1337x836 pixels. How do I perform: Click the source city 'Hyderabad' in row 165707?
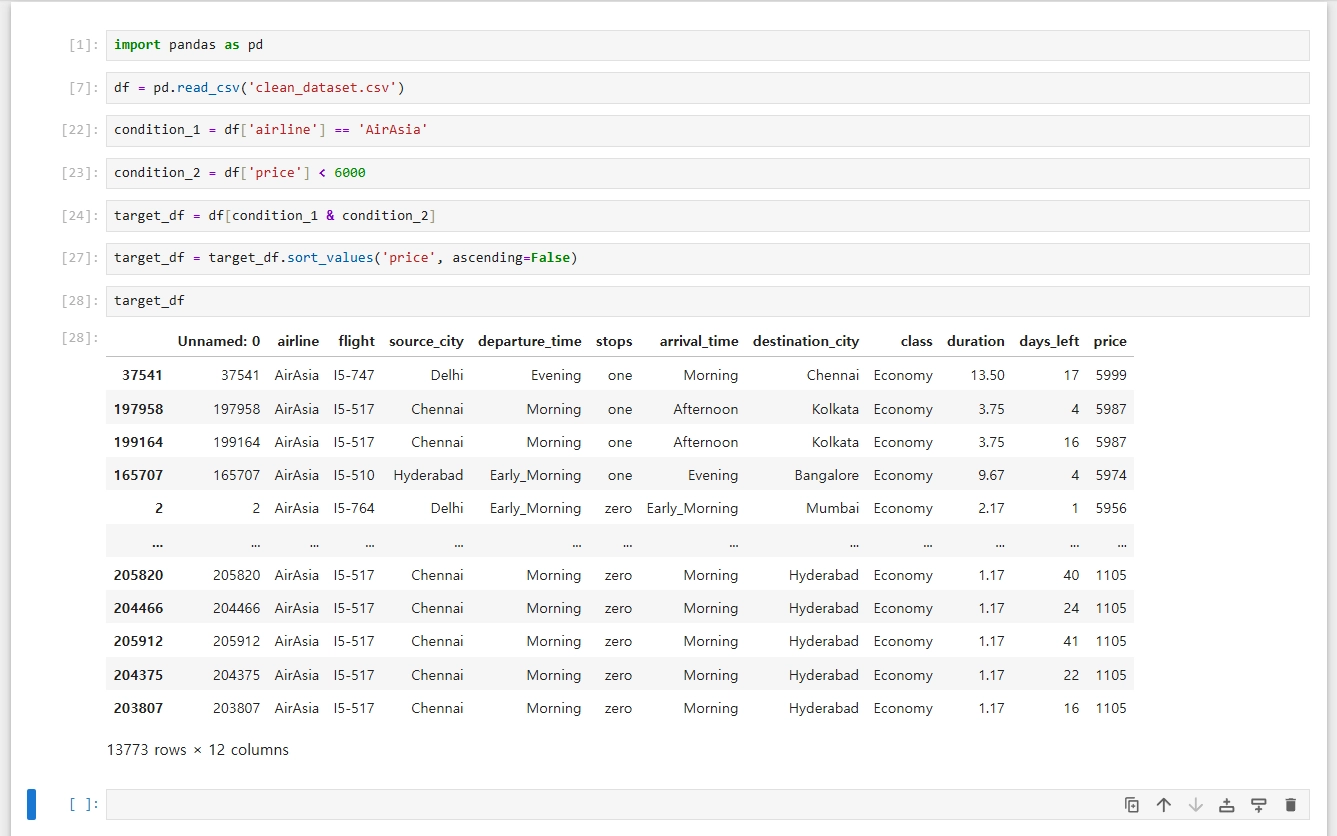428,475
